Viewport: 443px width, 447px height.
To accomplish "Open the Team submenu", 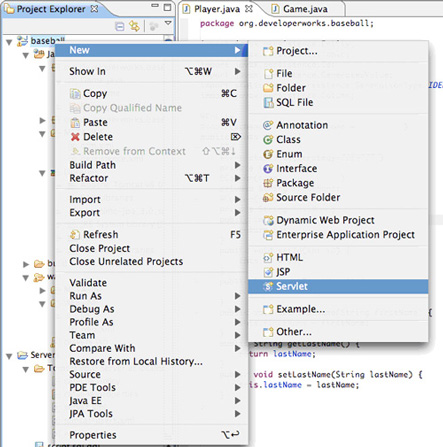I will (151, 335).
